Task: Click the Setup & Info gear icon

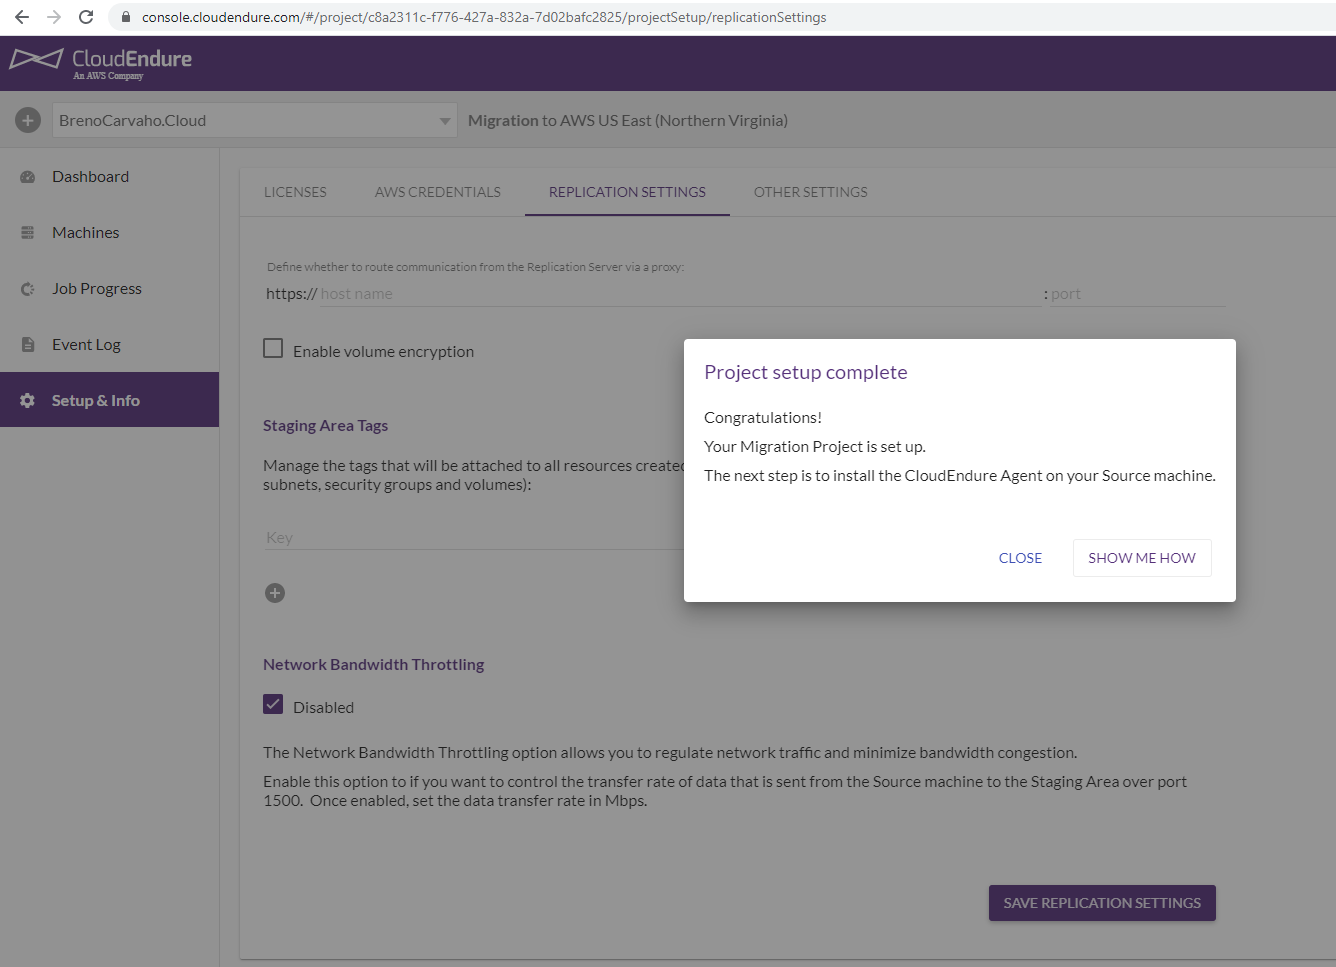Action: tap(28, 401)
